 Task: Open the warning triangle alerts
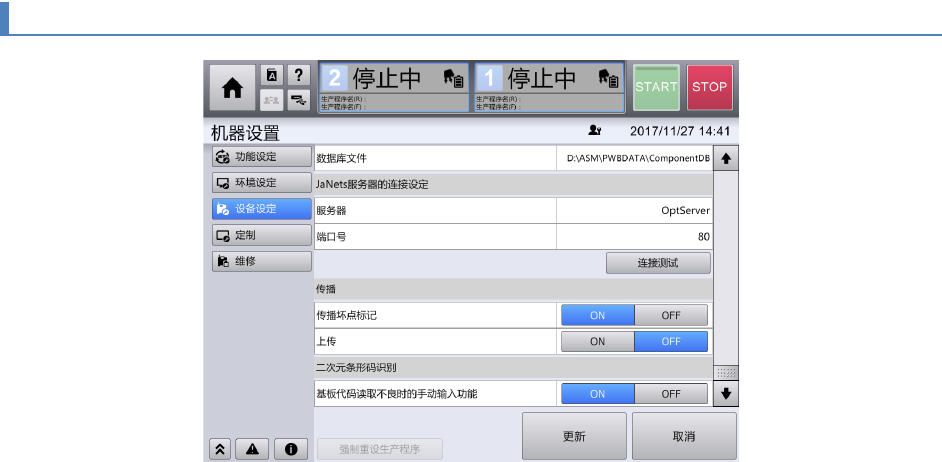point(252,449)
